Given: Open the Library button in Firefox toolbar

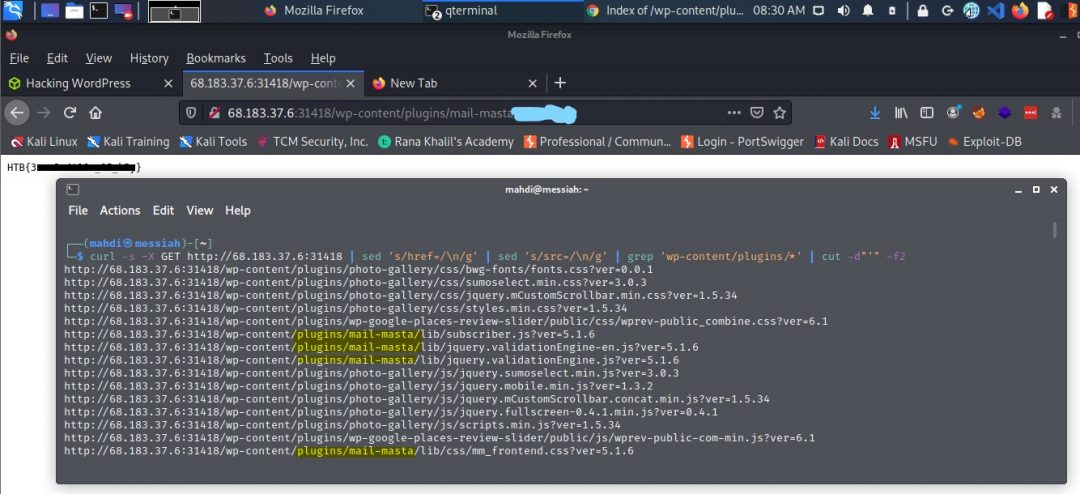Looking at the screenshot, I should [x=901, y=113].
